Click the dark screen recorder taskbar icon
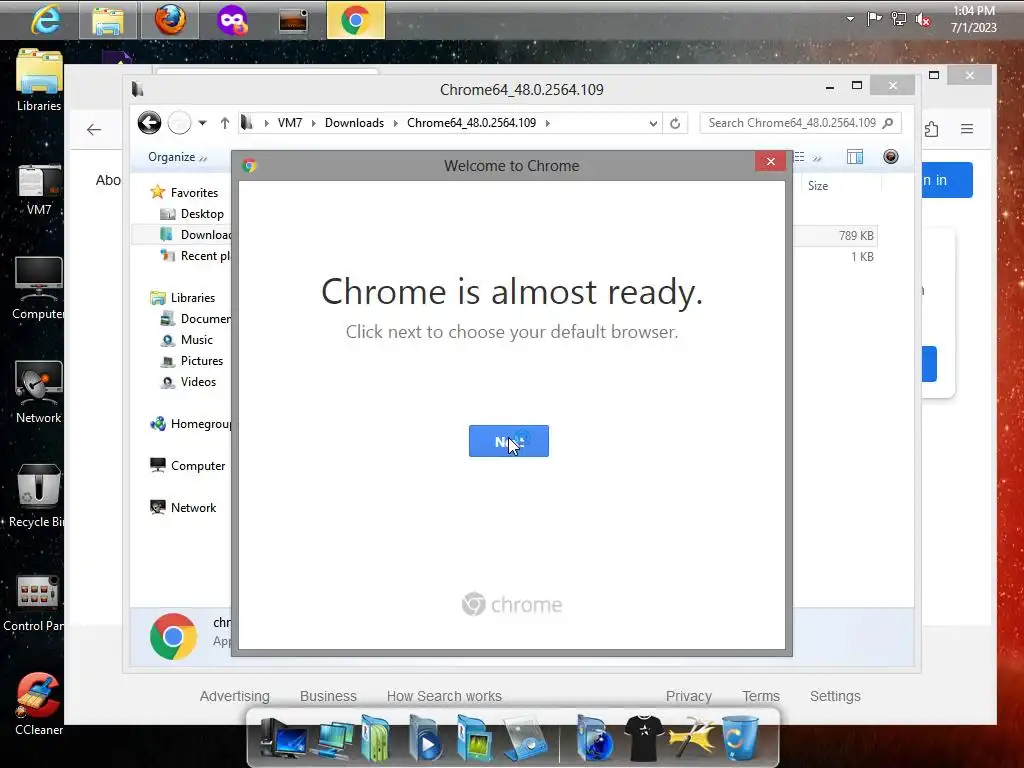Image resolution: width=1024 pixels, height=768 pixels. 293,20
